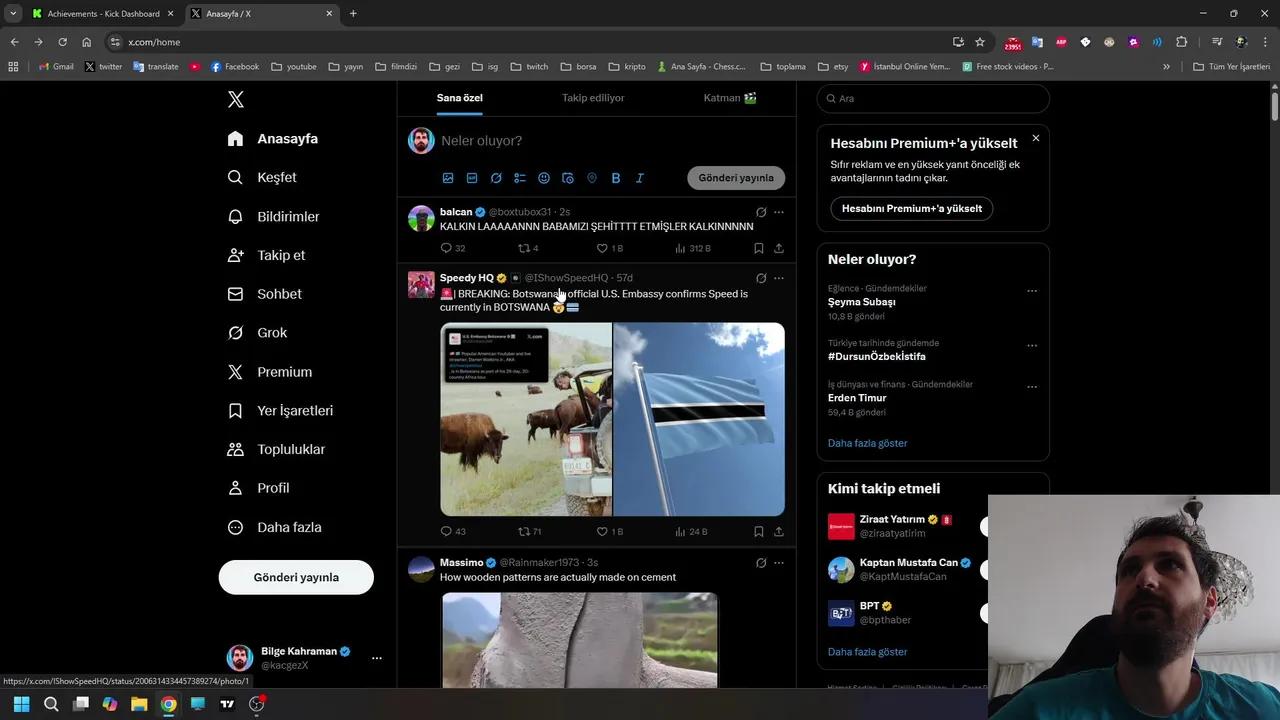Click Daha fazla göster under Neler oluyor

[x=867, y=443]
